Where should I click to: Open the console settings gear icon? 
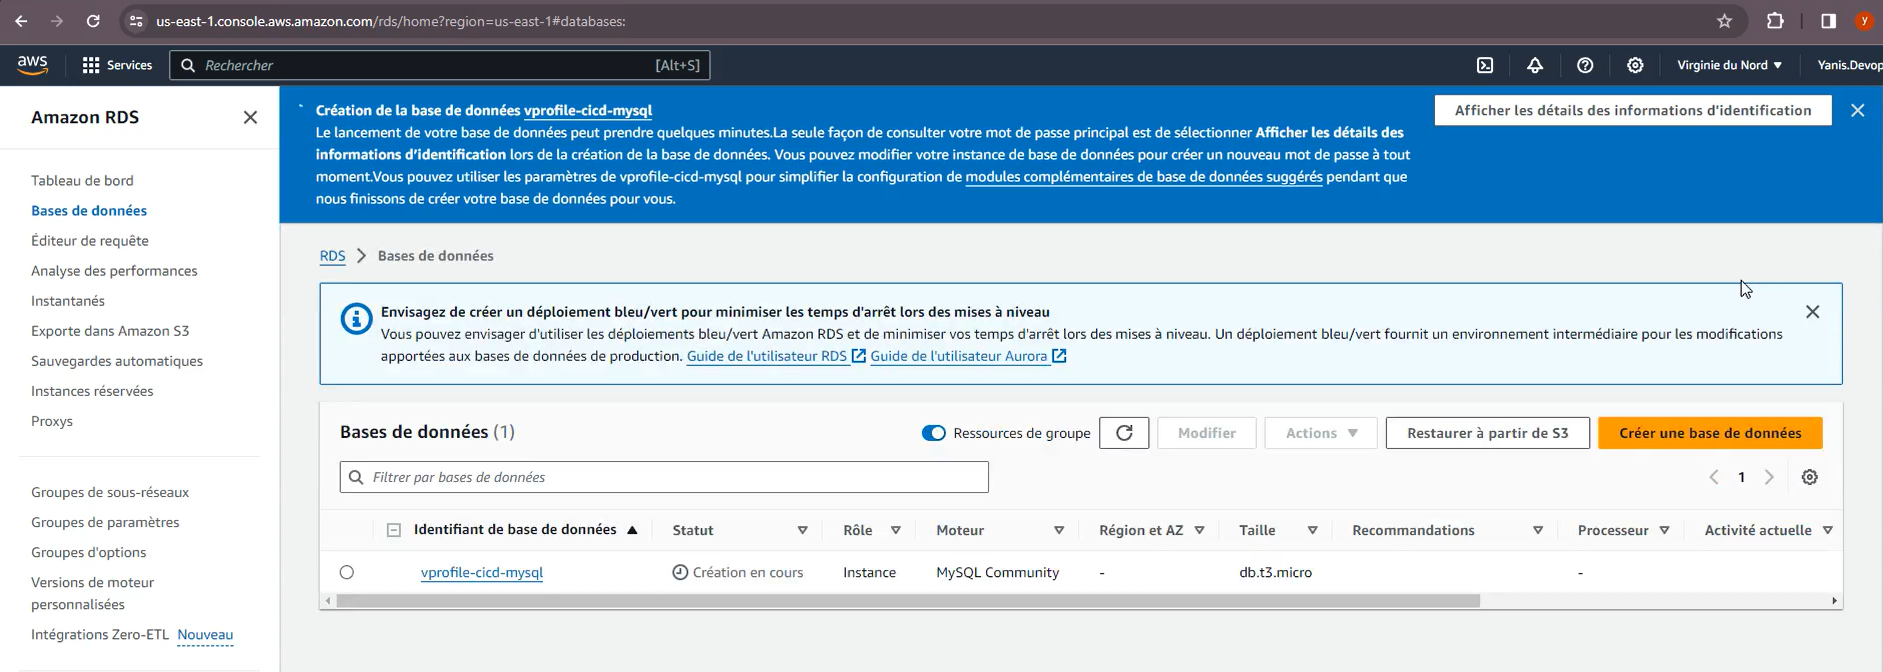1635,65
